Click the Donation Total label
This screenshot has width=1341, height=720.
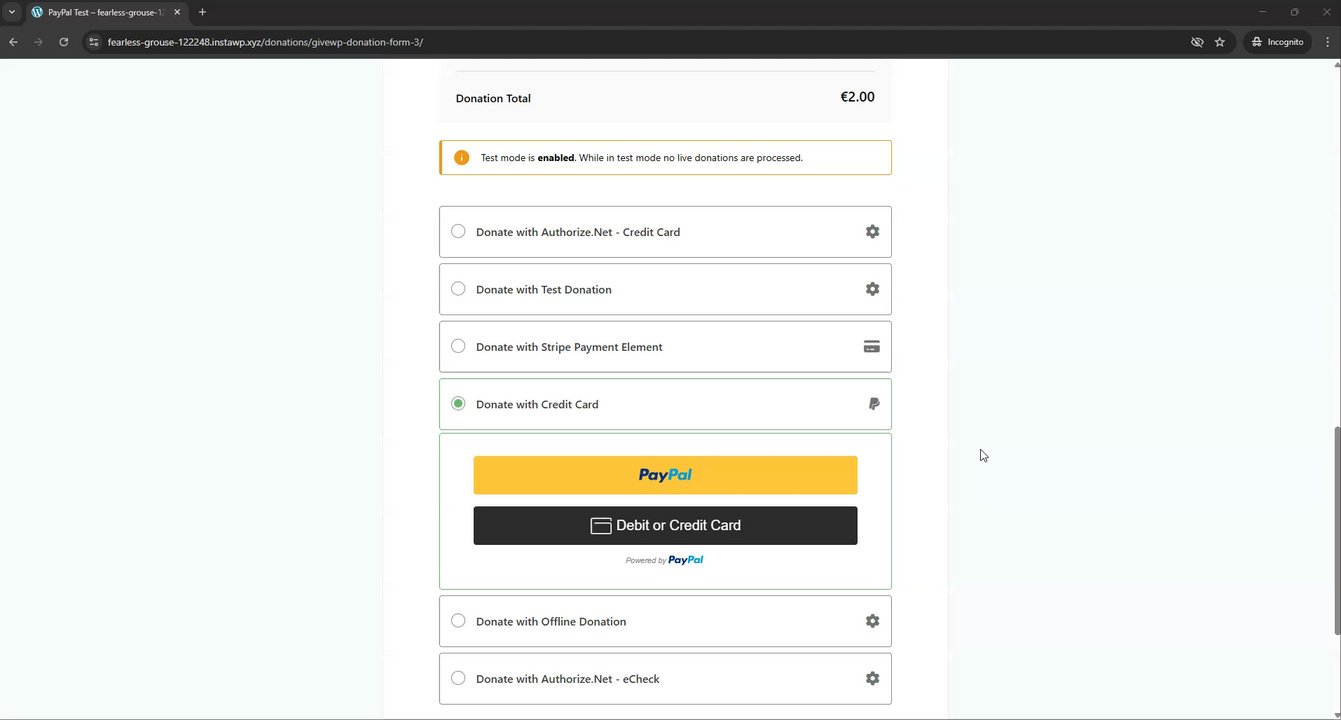493,98
